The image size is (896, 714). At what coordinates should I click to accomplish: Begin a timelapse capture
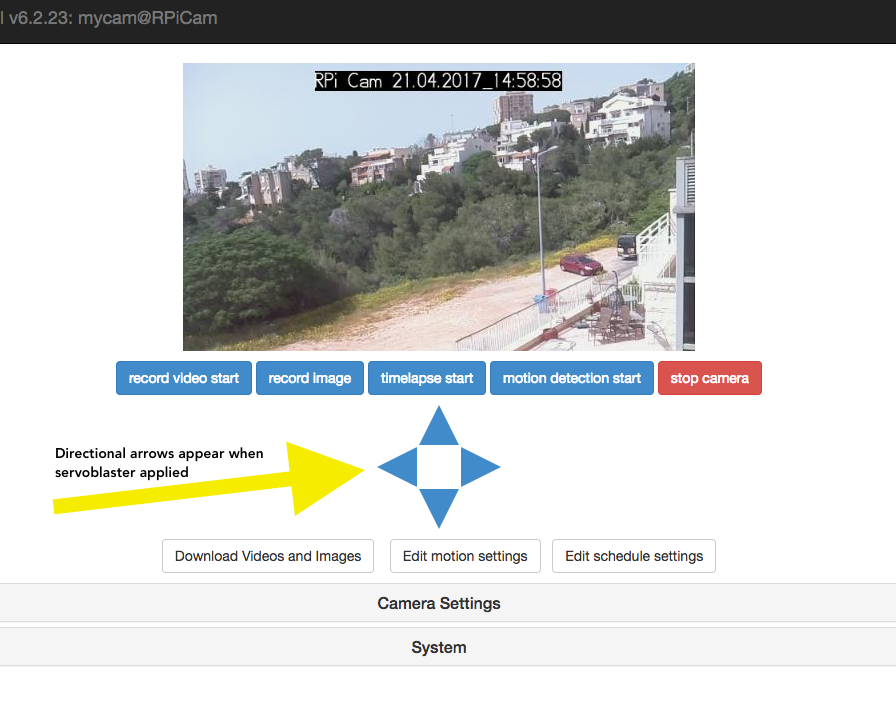(x=427, y=378)
